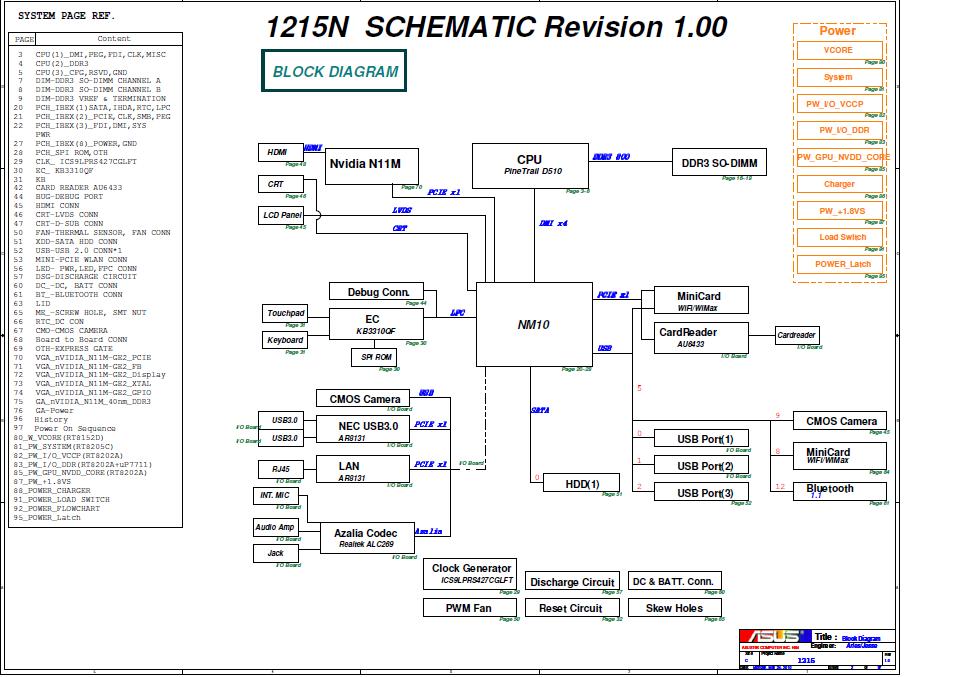The image size is (960, 677).
Task: Select the NM10 chipset block
Action: 534,324
